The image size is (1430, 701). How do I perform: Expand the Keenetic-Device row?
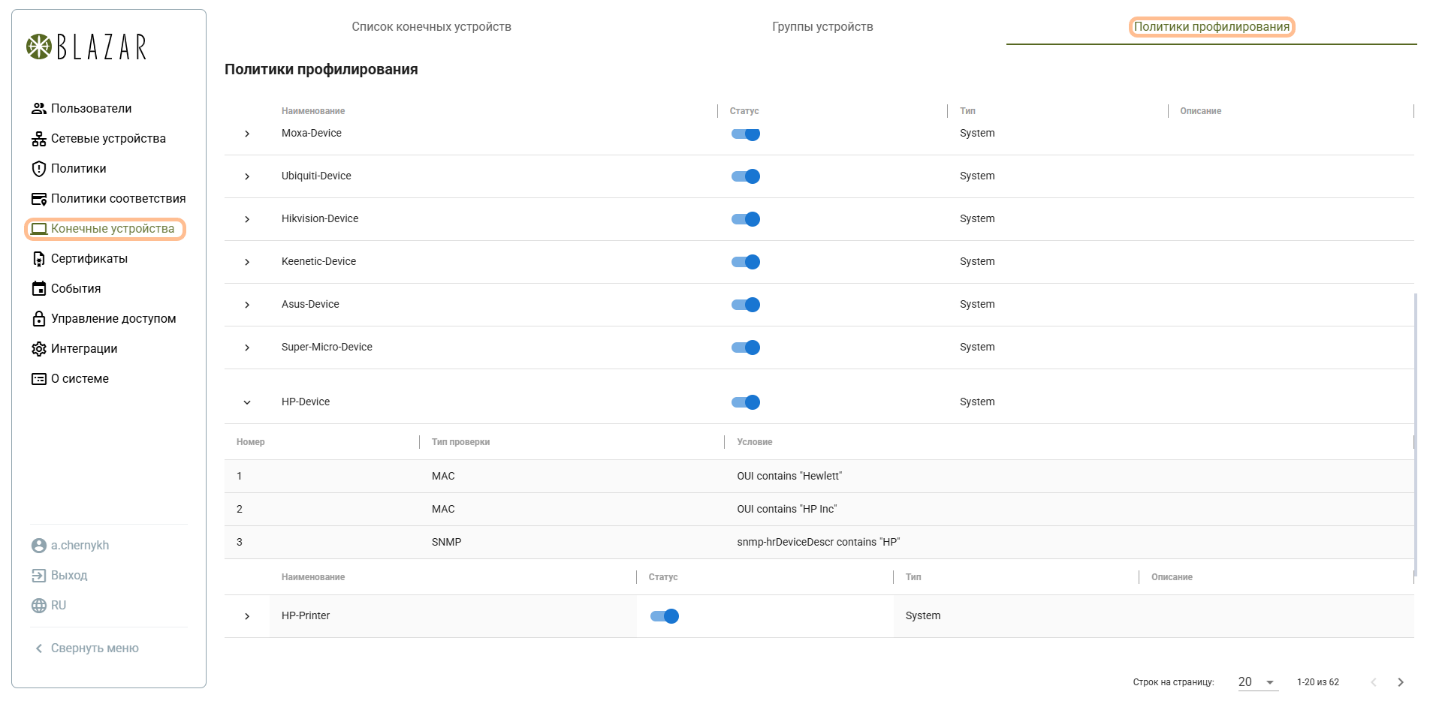coord(247,262)
